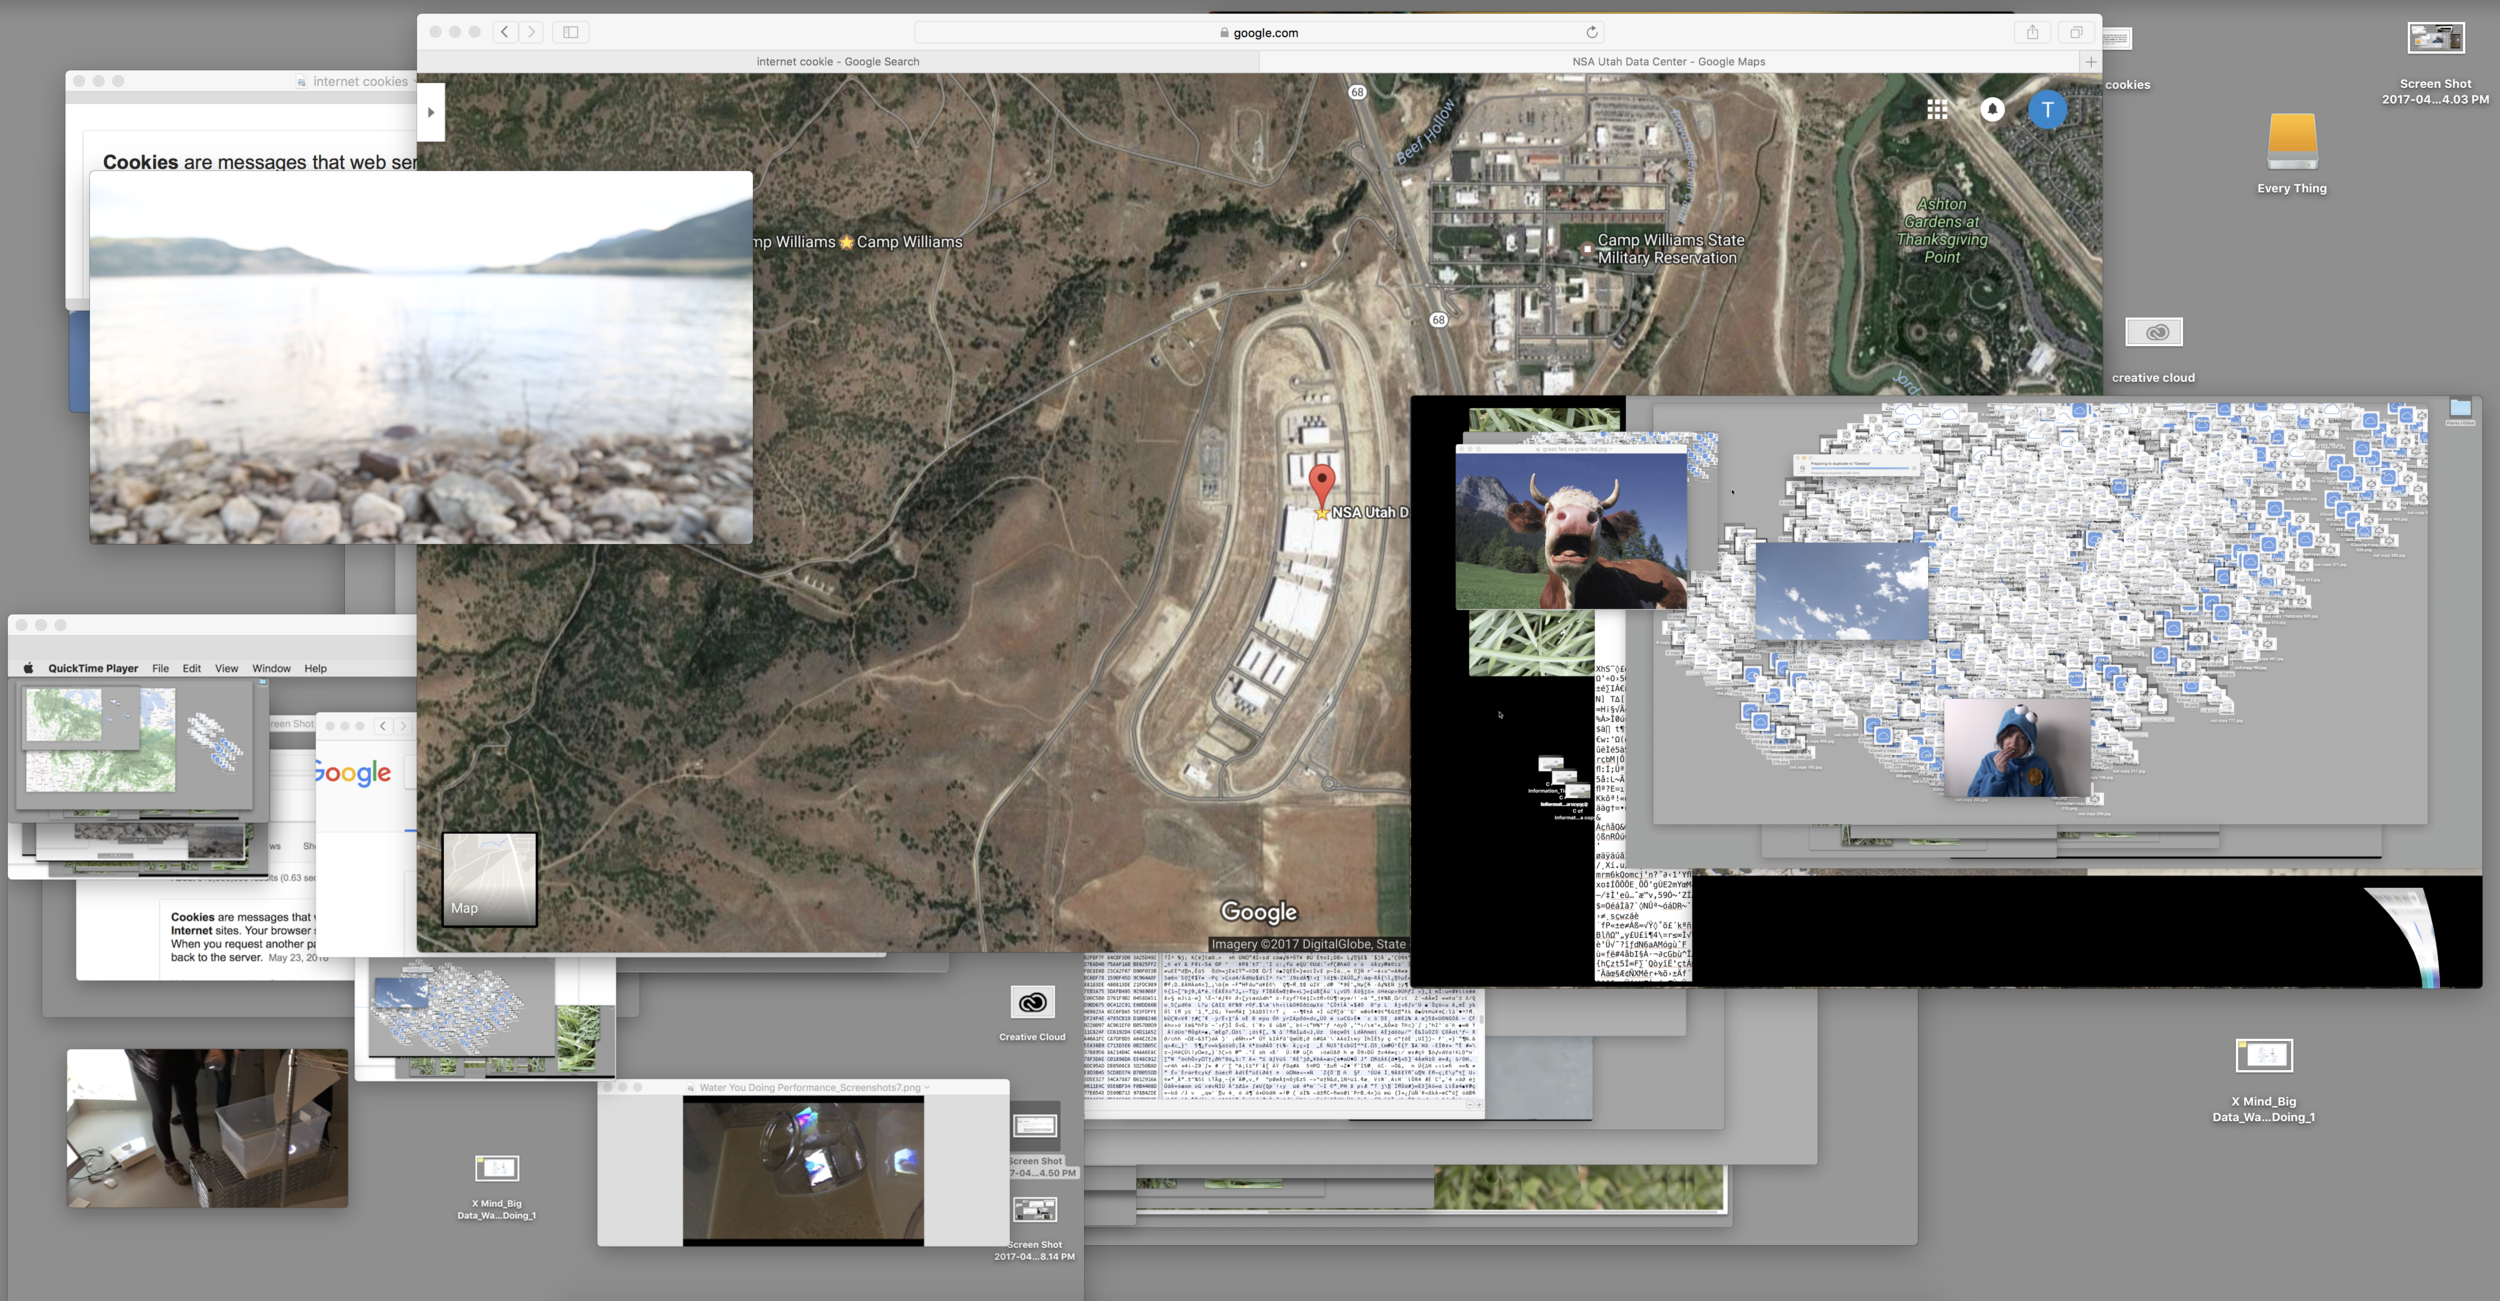Click the lake shoreline photo window

tap(421, 357)
